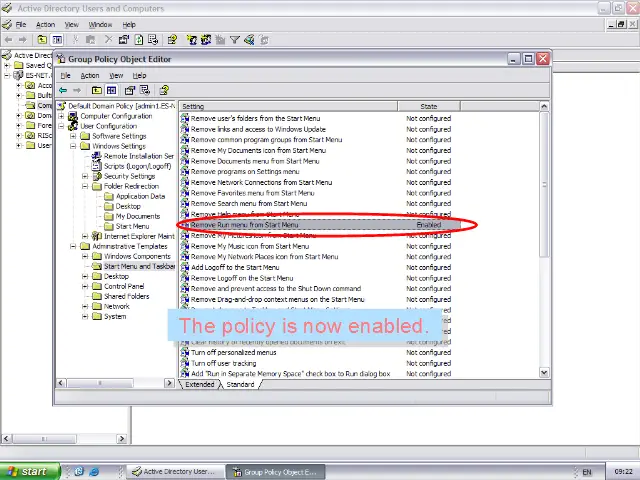Expand Network node in policy tree

(x=85, y=307)
